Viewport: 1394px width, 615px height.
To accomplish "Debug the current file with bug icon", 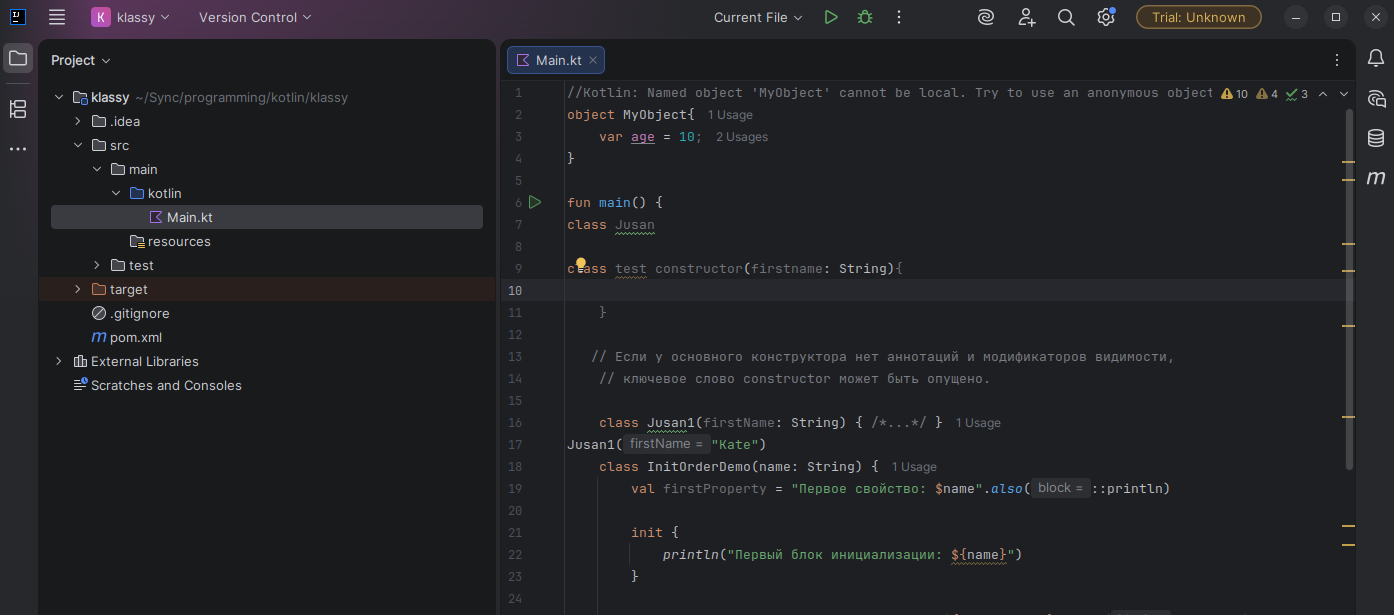I will 865,17.
